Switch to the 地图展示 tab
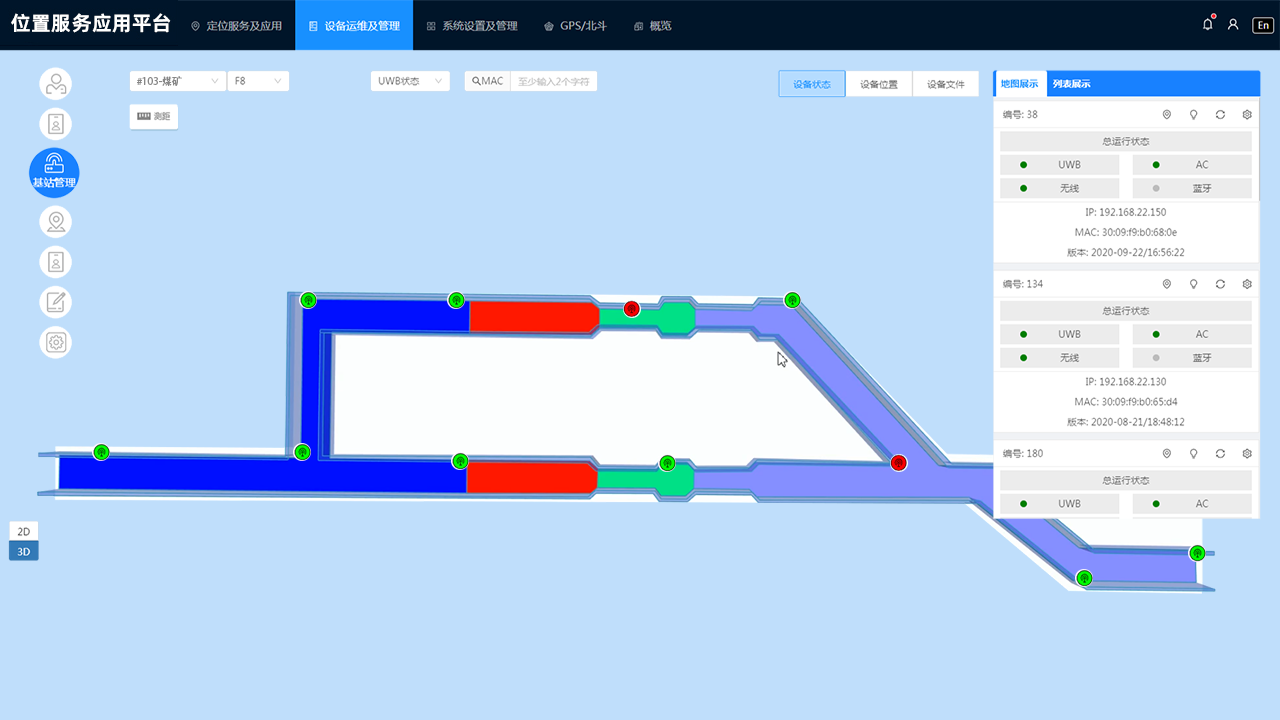 (x=1020, y=84)
